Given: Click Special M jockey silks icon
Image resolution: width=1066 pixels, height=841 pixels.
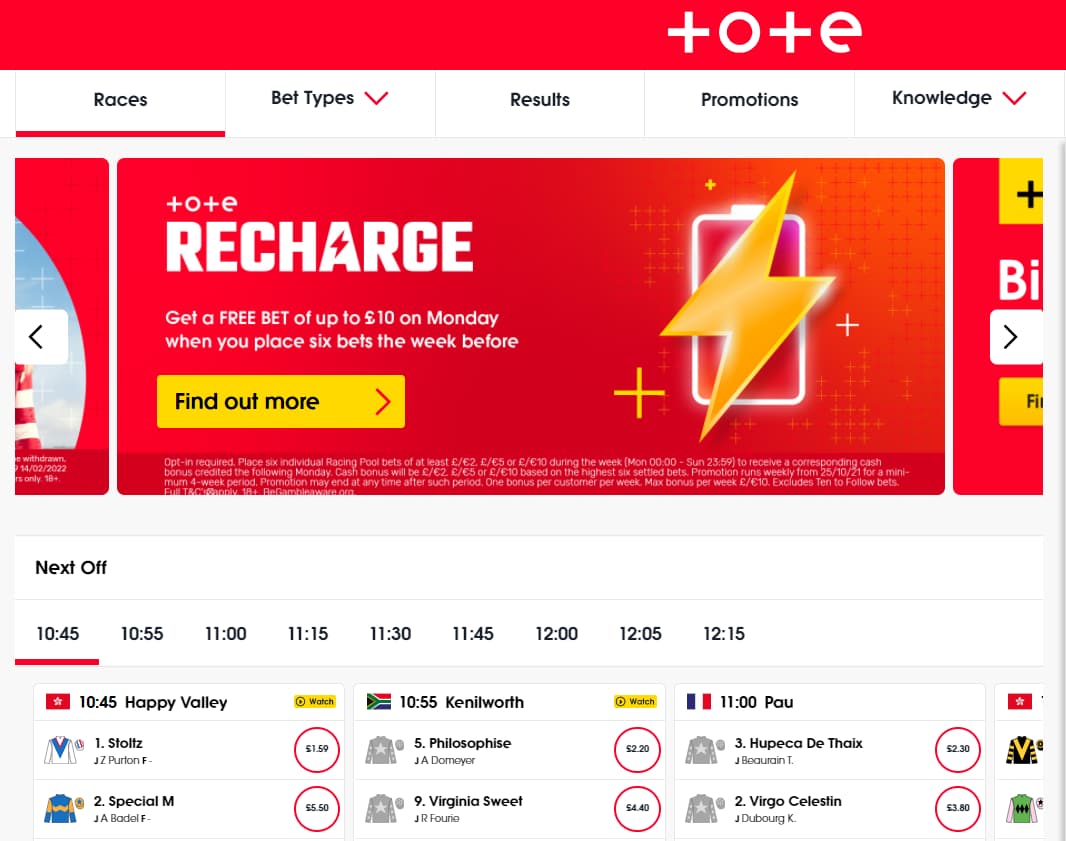Looking at the screenshot, I should (x=62, y=808).
